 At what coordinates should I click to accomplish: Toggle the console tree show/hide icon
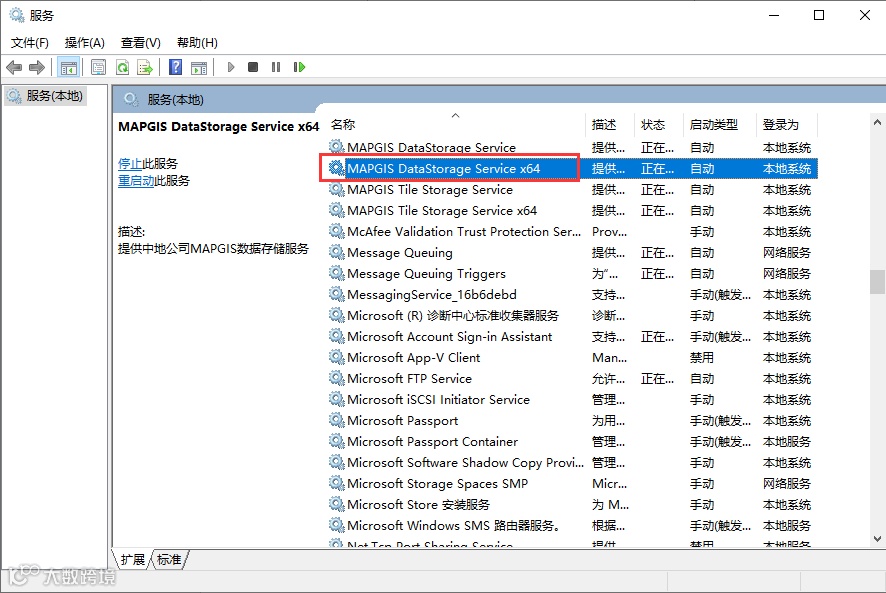click(x=69, y=67)
